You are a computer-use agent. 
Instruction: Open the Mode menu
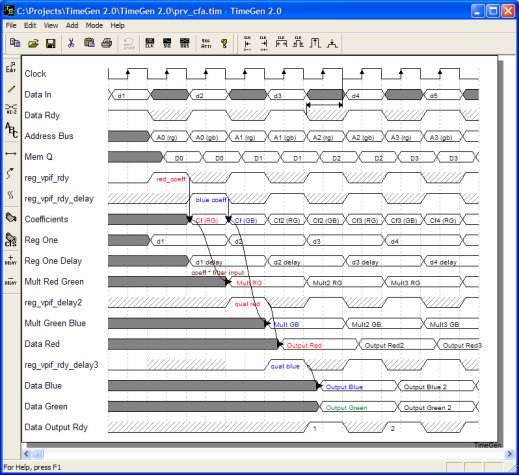click(x=94, y=25)
